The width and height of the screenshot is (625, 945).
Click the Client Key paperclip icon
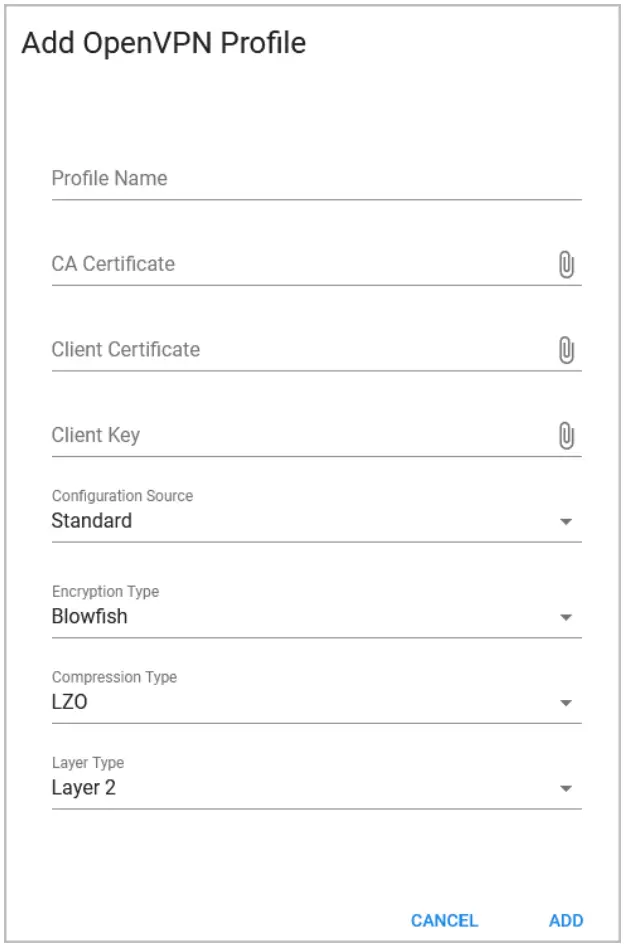tap(569, 434)
